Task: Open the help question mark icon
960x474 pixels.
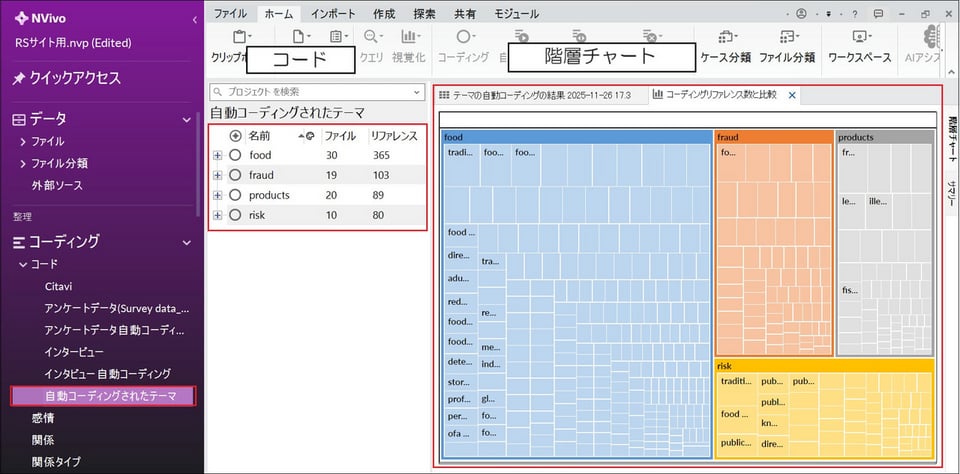Action: point(855,13)
